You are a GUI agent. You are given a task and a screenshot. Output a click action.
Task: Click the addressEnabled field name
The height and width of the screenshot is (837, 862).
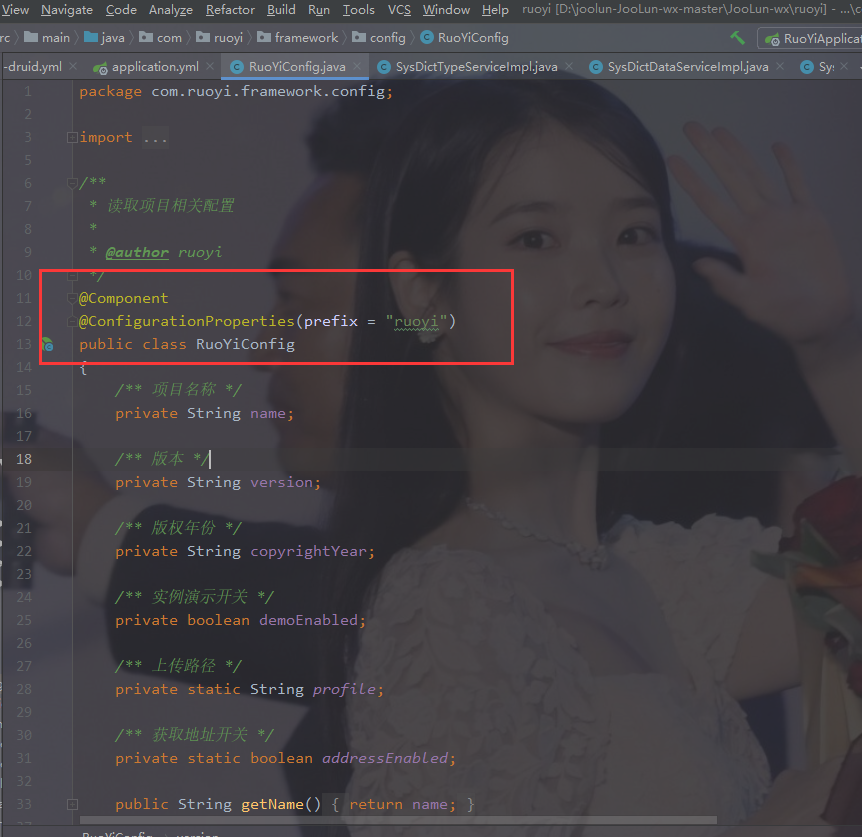point(385,758)
